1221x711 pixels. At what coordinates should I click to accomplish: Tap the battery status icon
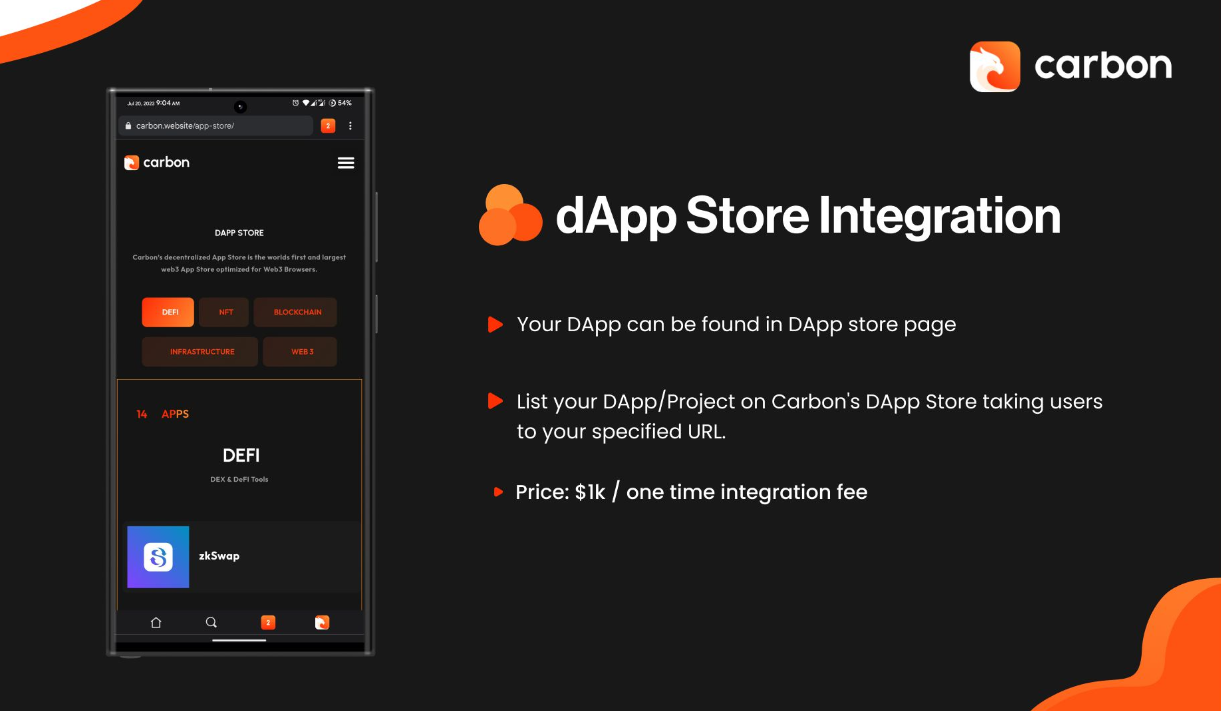(330, 102)
